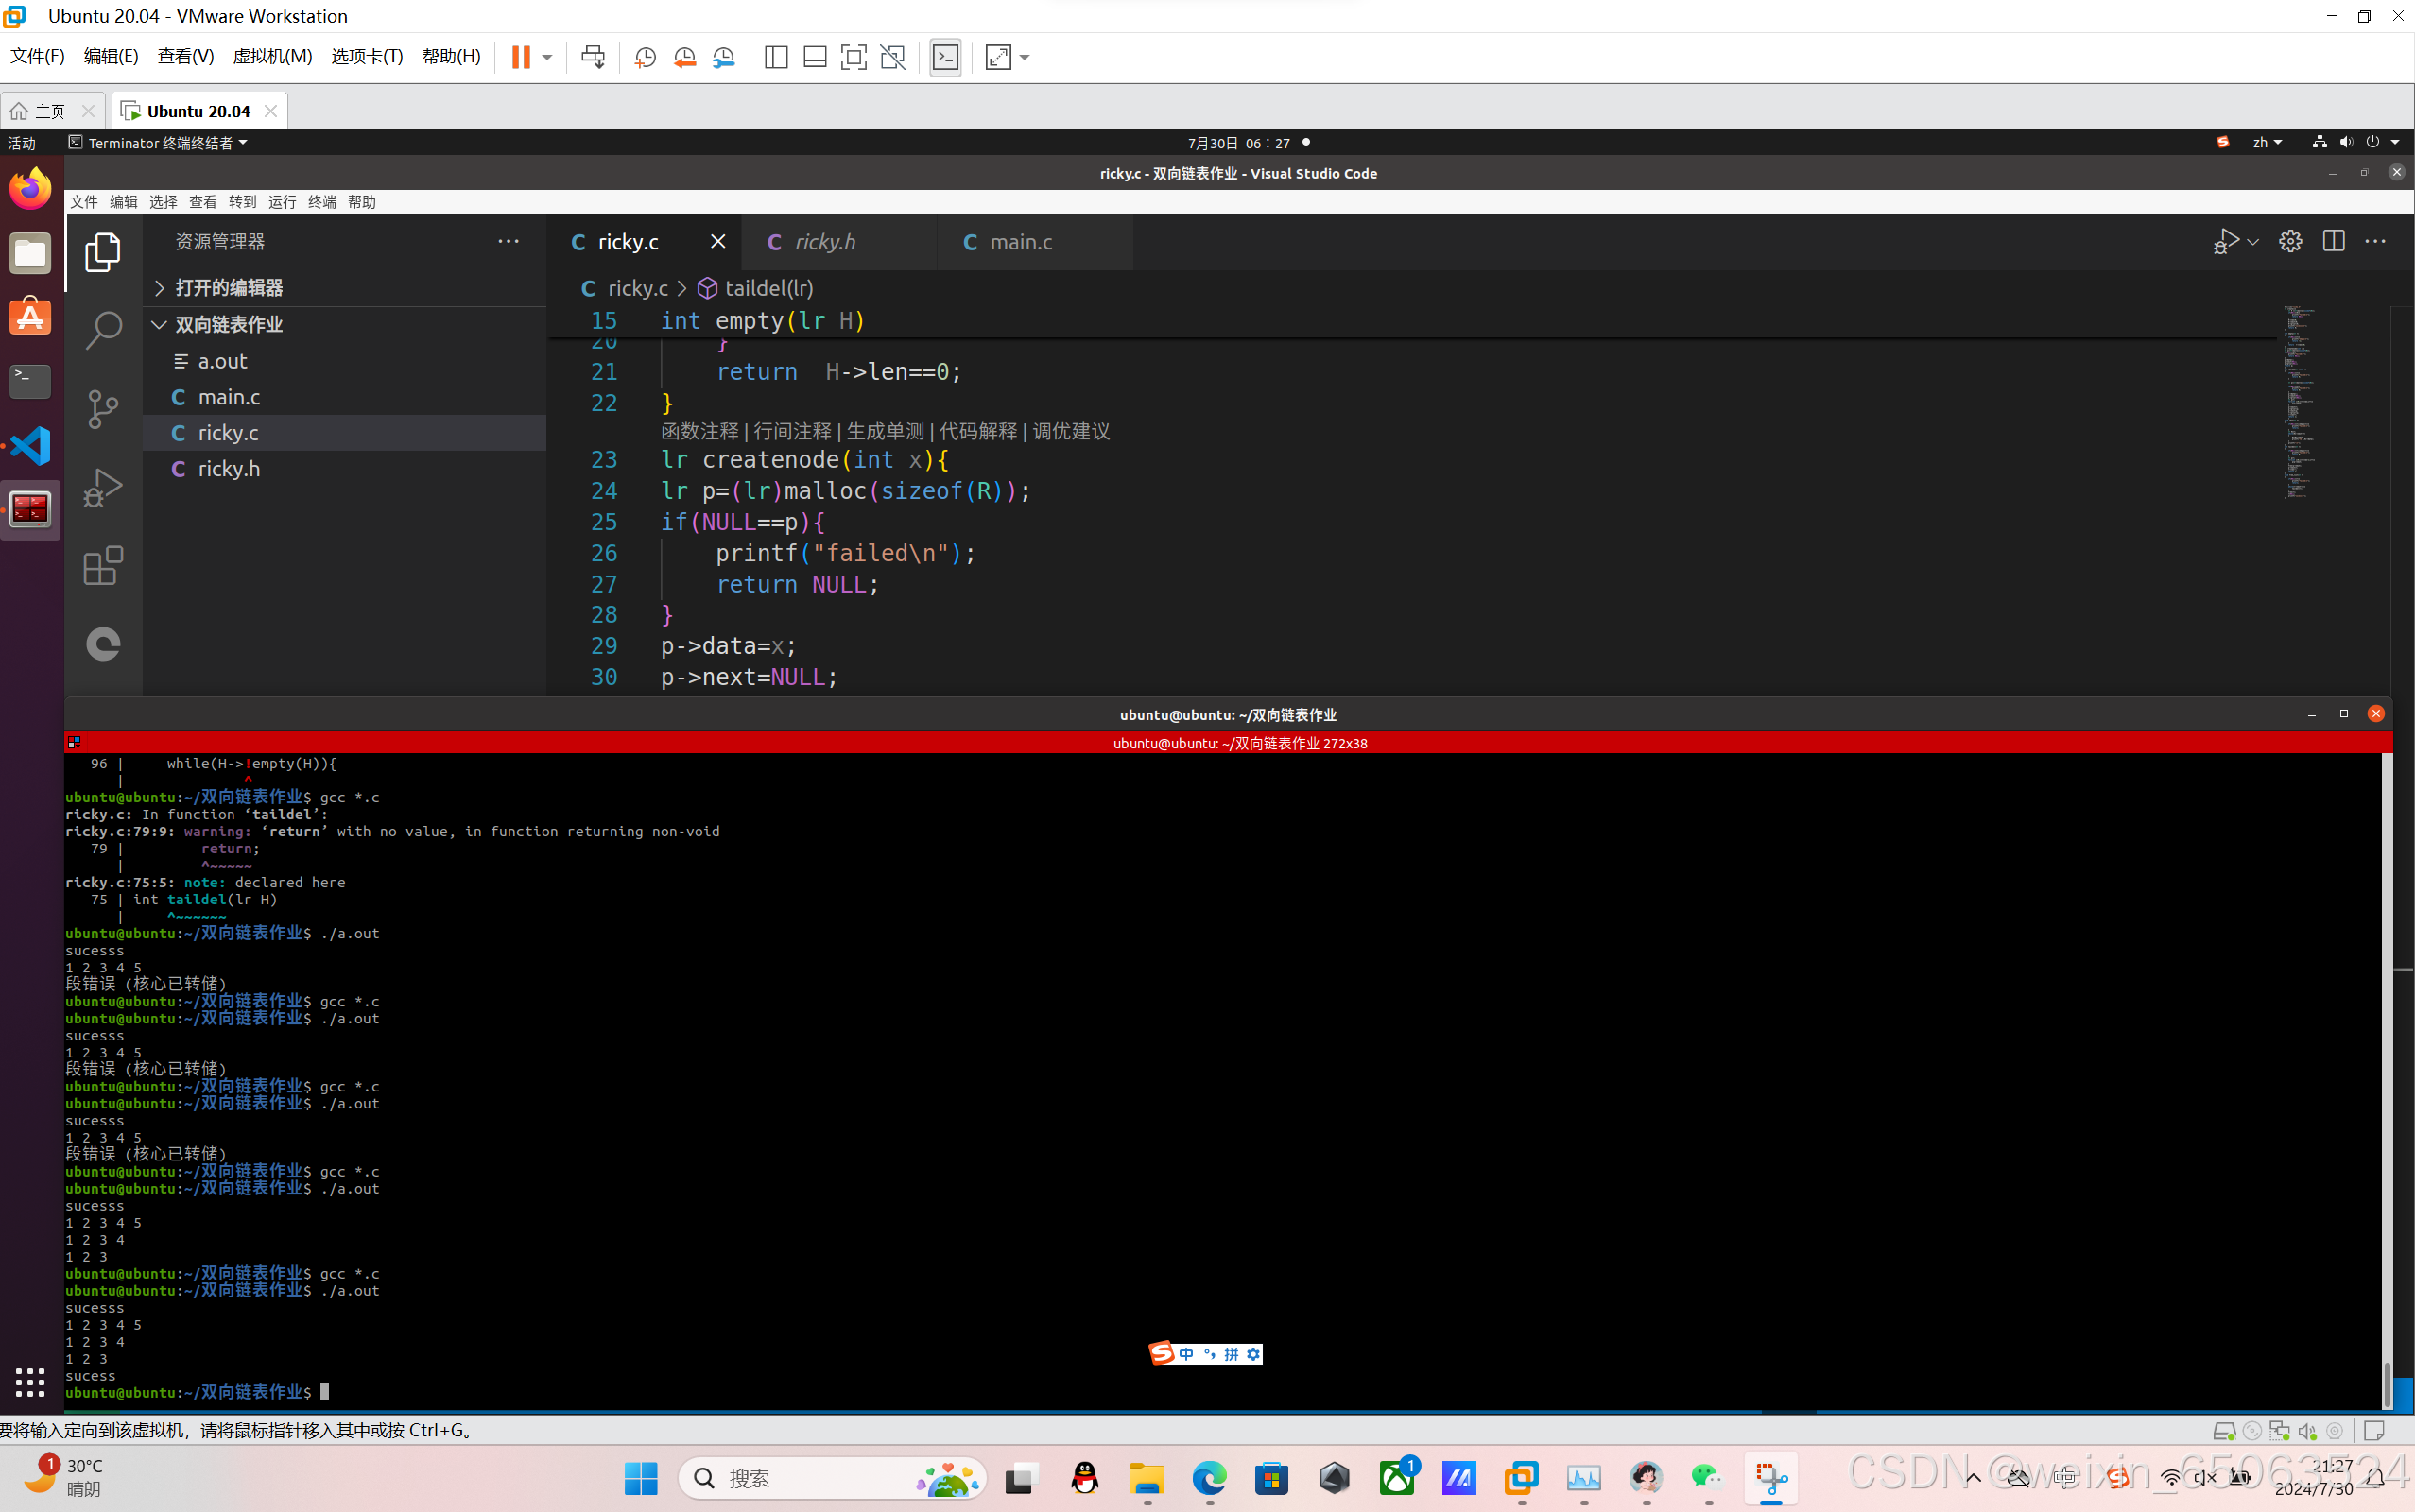The width and height of the screenshot is (2415, 1512).
Task: Expand the 打开的编辑器 section
Action: point(229,288)
